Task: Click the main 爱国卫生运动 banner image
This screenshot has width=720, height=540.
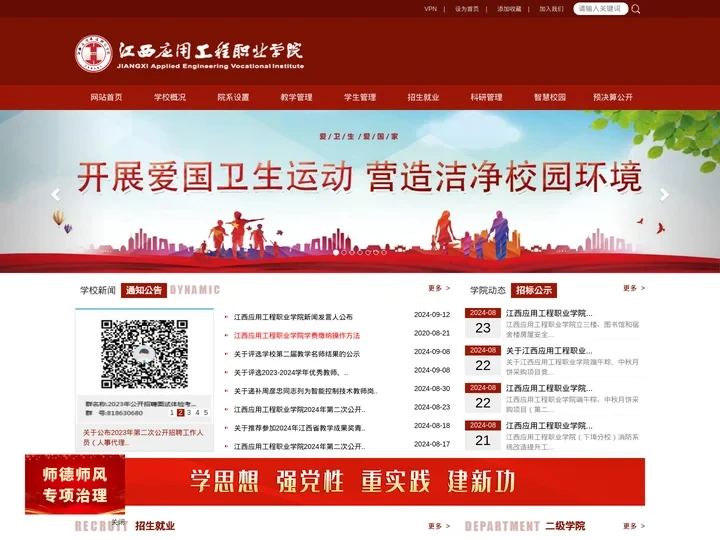Action: pyautogui.click(x=360, y=191)
